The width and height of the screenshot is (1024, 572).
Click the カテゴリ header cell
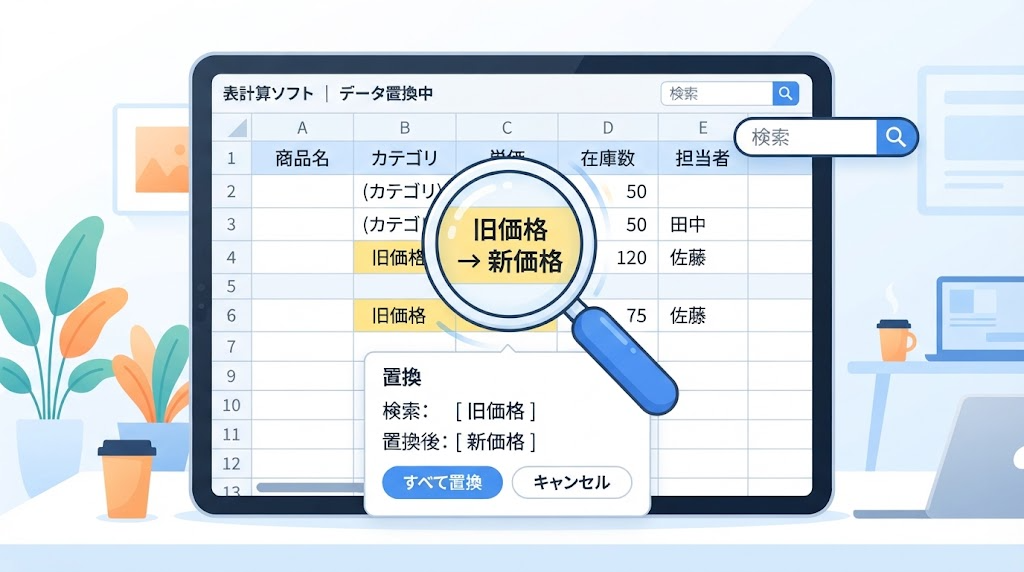[x=405, y=158]
